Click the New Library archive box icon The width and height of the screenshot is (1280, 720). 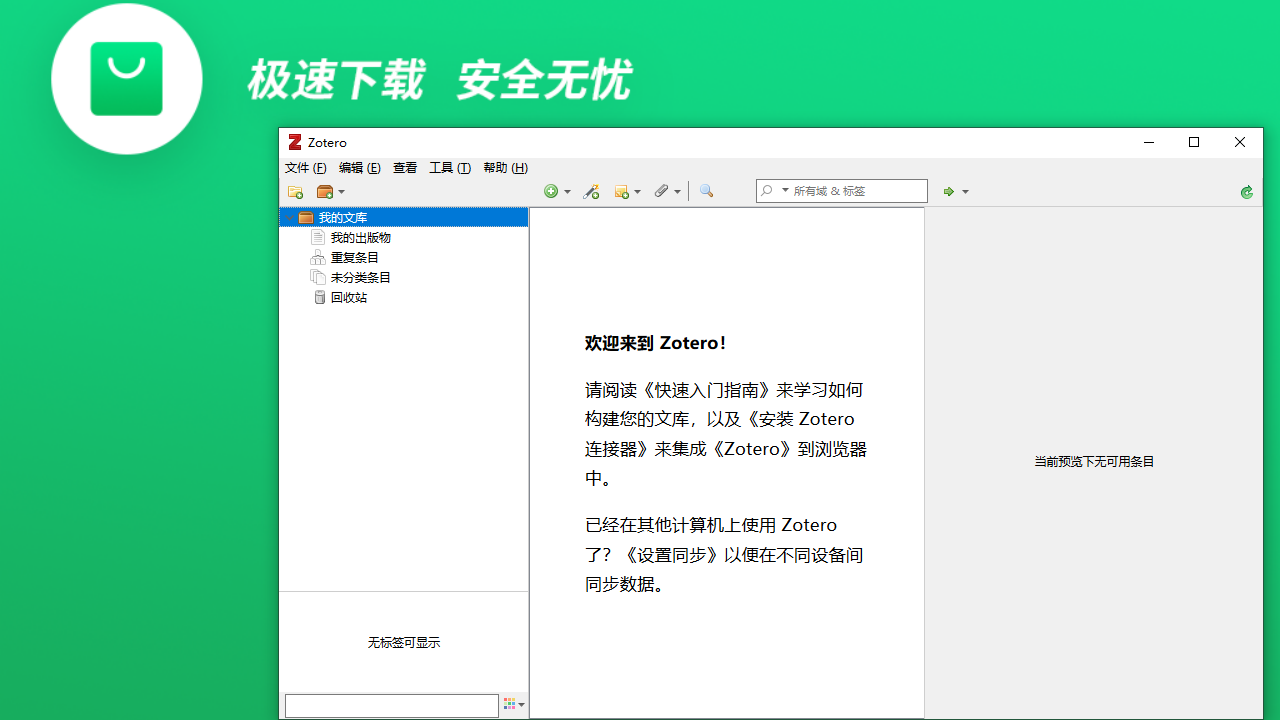[x=326, y=191]
